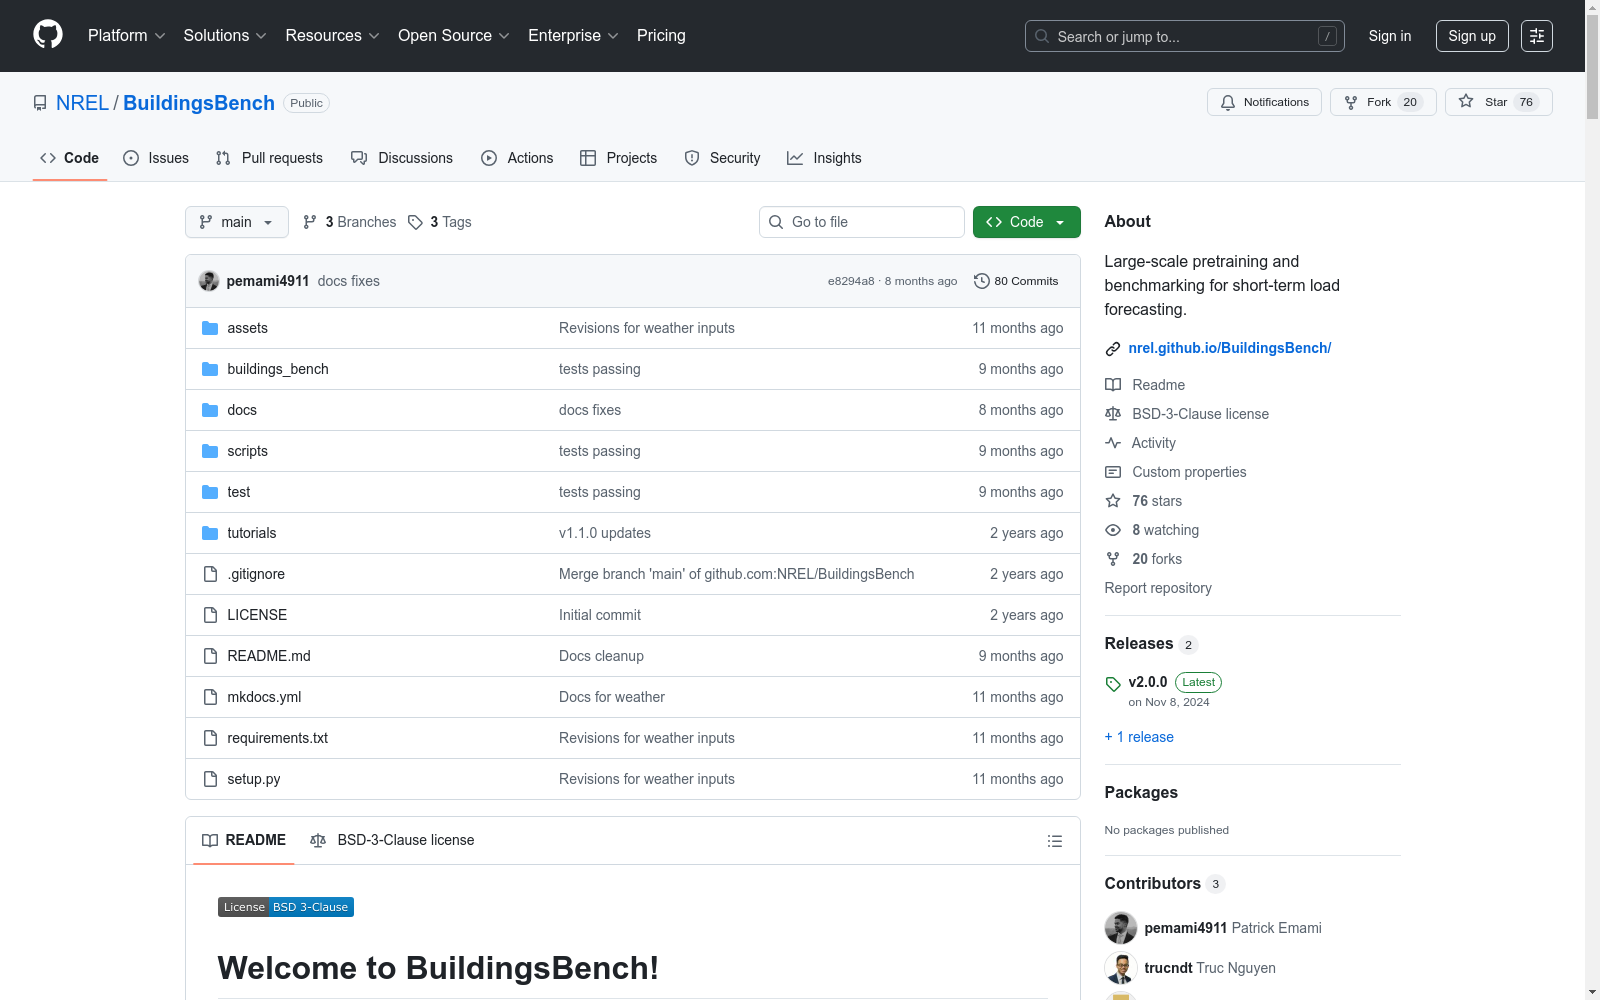1600x1000 pixels.
Task: Click the setup.py file icon
Action: 210,779
